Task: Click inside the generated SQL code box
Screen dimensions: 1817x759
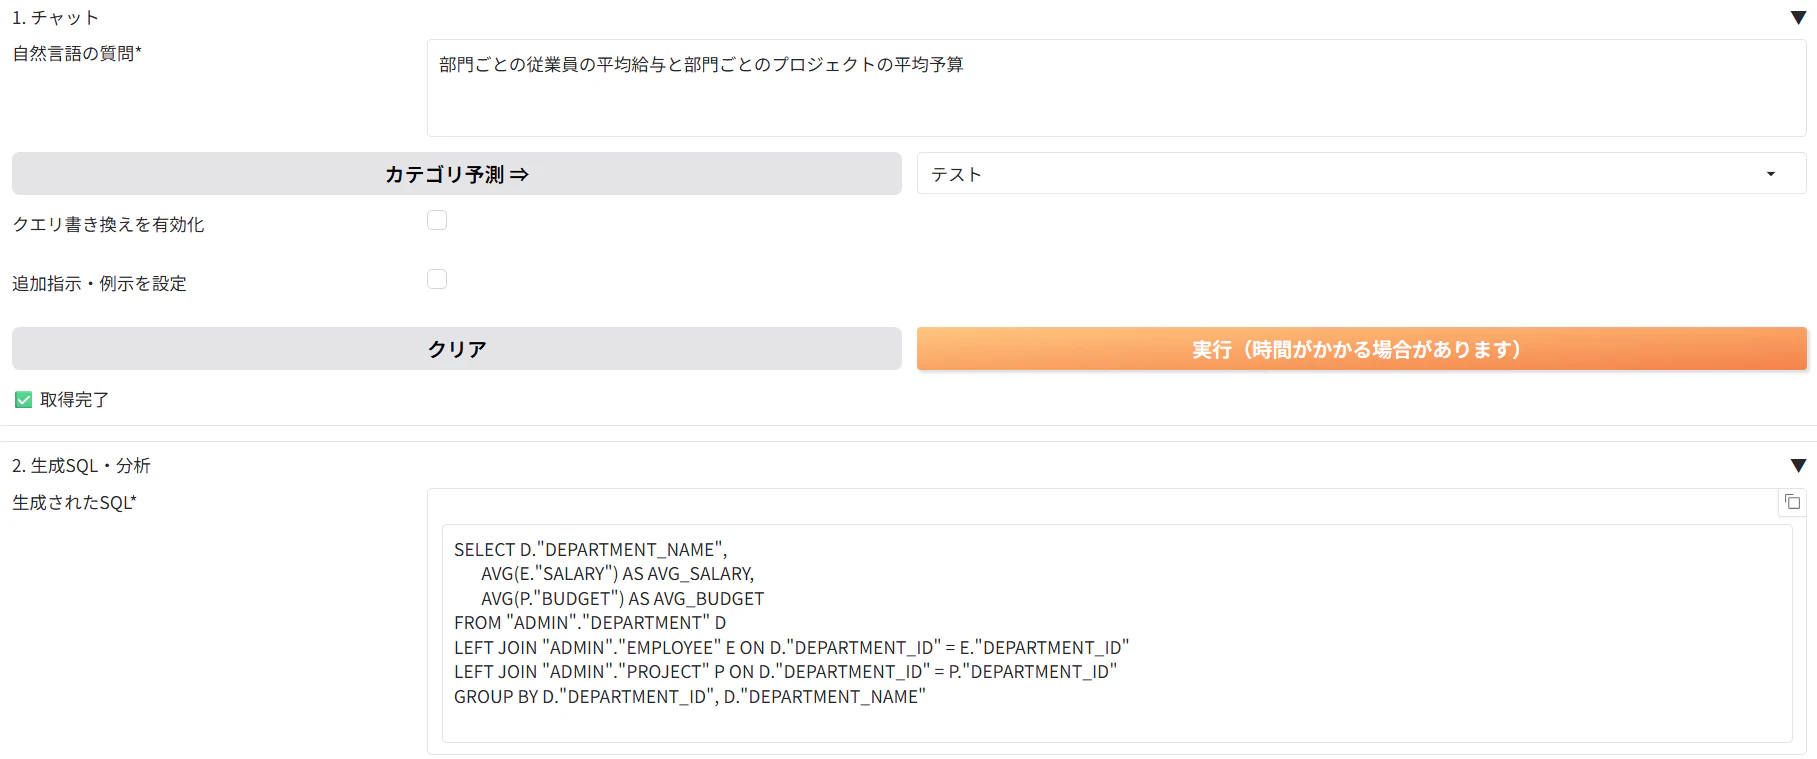Action: point(1117,633)
